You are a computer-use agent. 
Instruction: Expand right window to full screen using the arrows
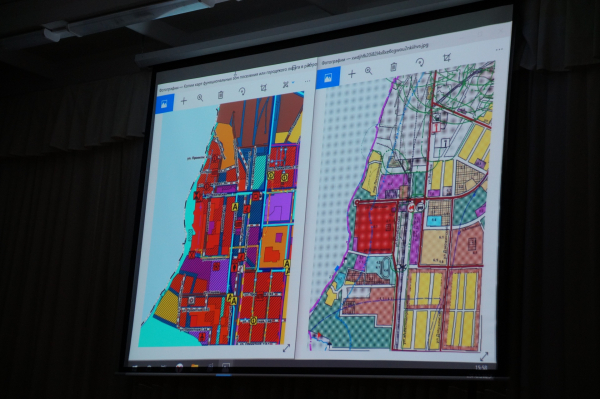[x=484, y=357]
